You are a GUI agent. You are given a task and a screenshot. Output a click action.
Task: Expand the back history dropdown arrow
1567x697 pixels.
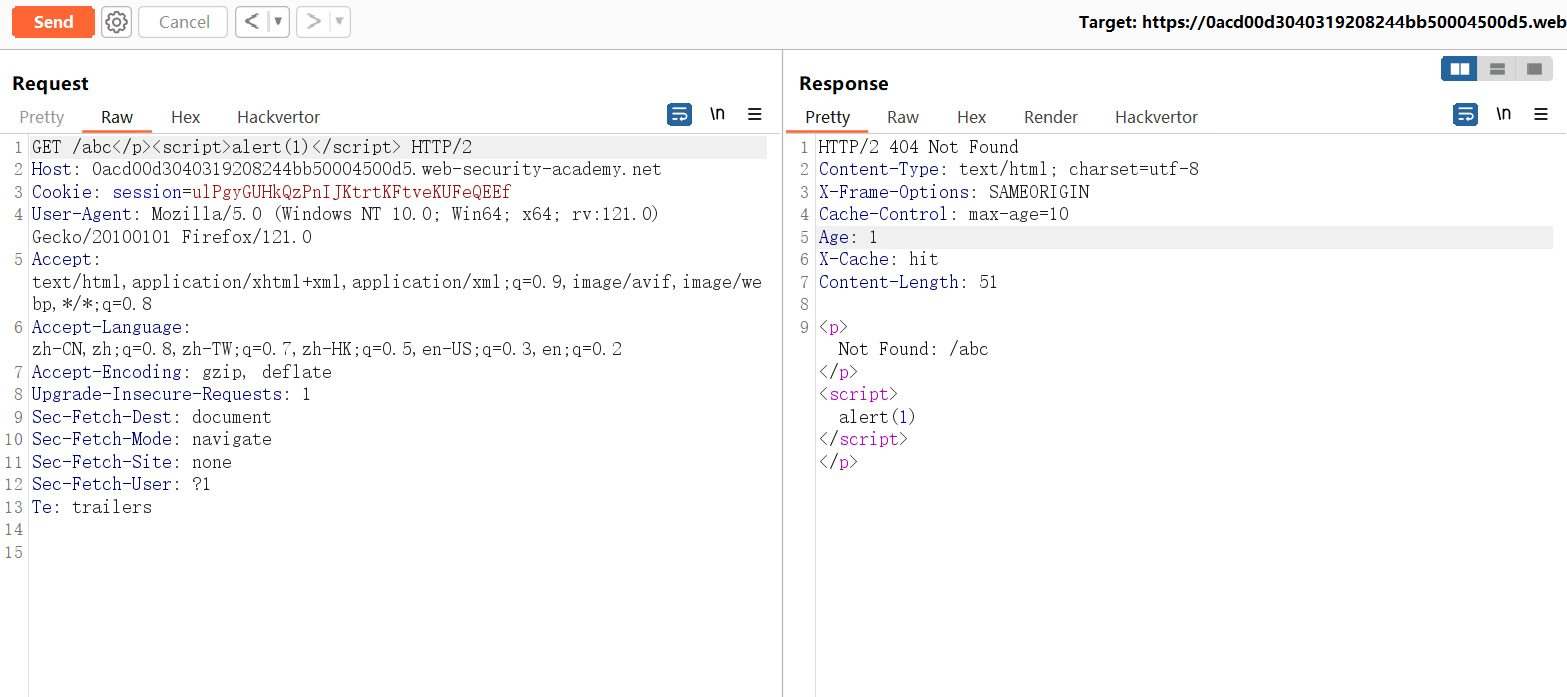[x=278, y=22]
